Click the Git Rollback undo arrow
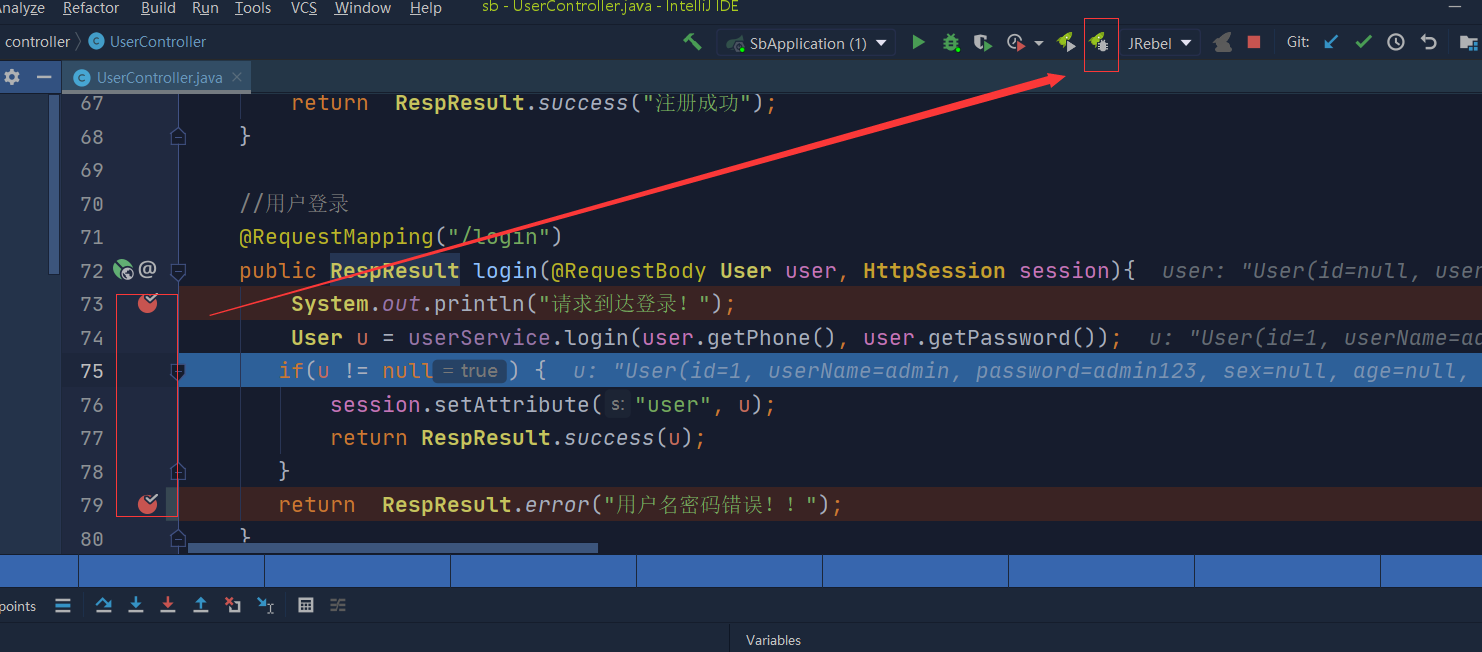This screenshot has width=1482, height=652. (1429, 42)
